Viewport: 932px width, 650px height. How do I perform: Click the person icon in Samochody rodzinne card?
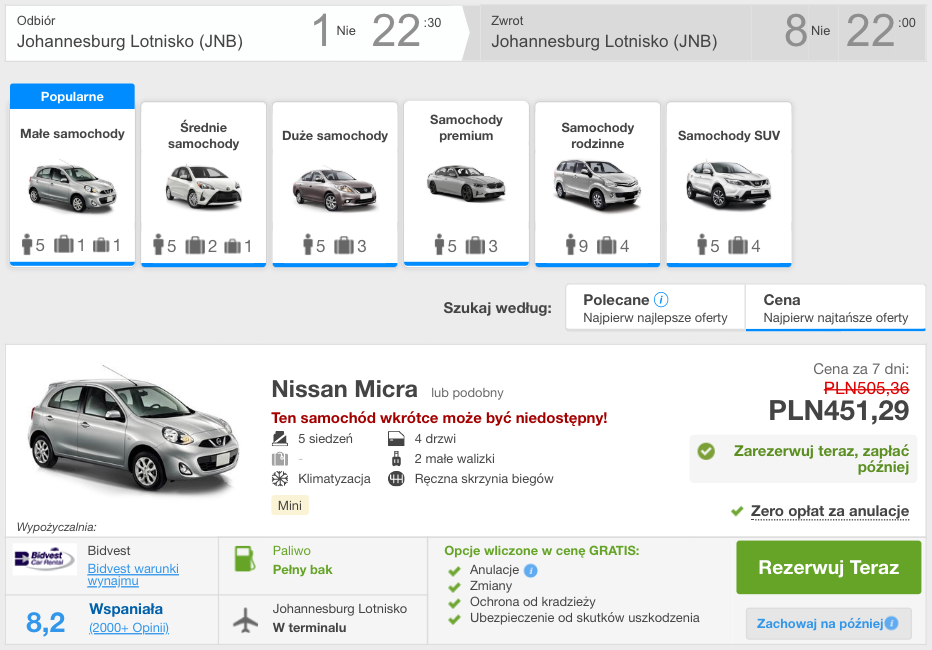tap(571, 244)
